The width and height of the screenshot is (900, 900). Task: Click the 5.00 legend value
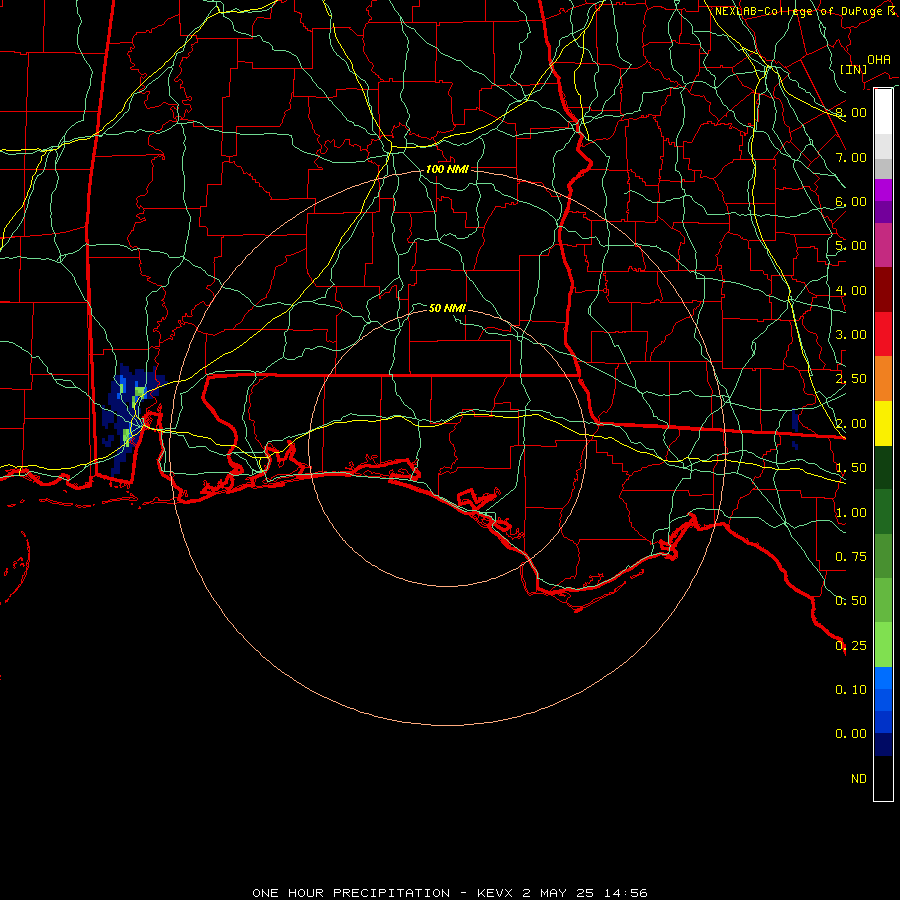851,246
